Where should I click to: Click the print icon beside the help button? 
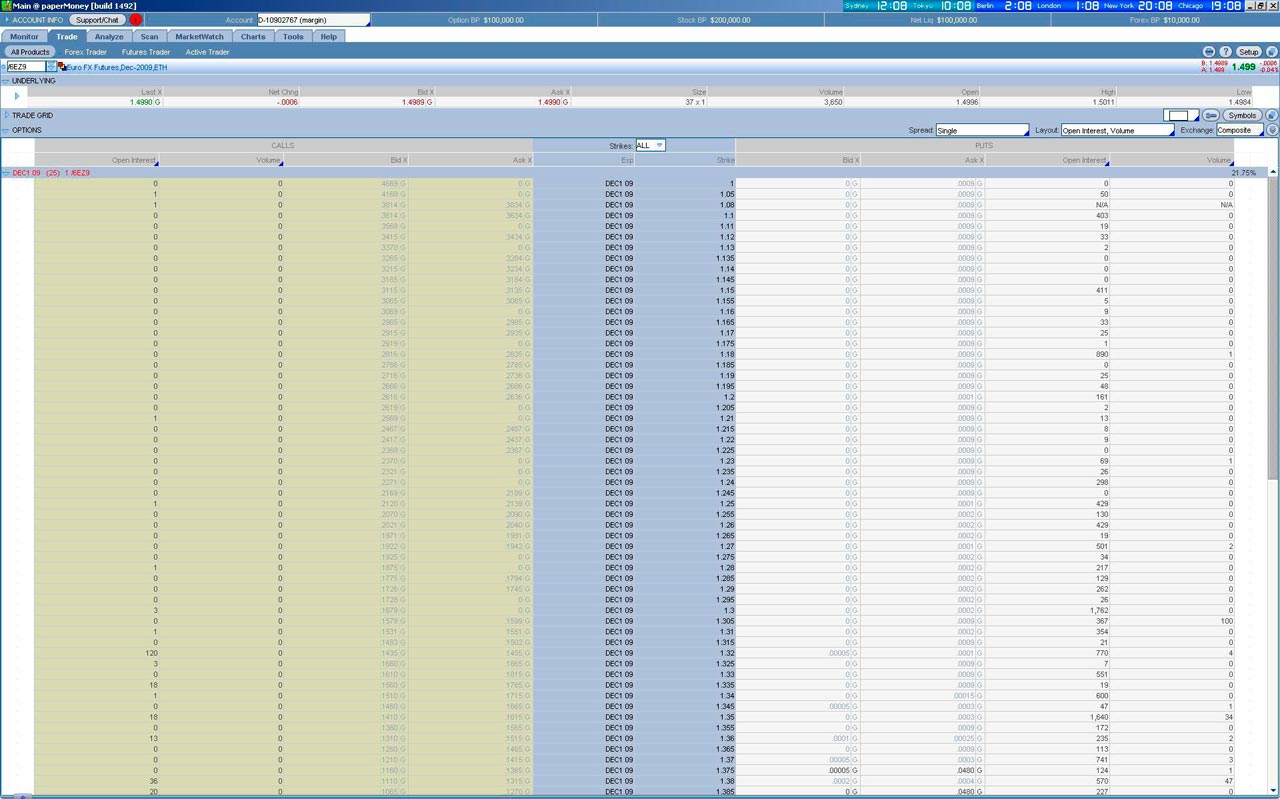(x=1209, y=52)
